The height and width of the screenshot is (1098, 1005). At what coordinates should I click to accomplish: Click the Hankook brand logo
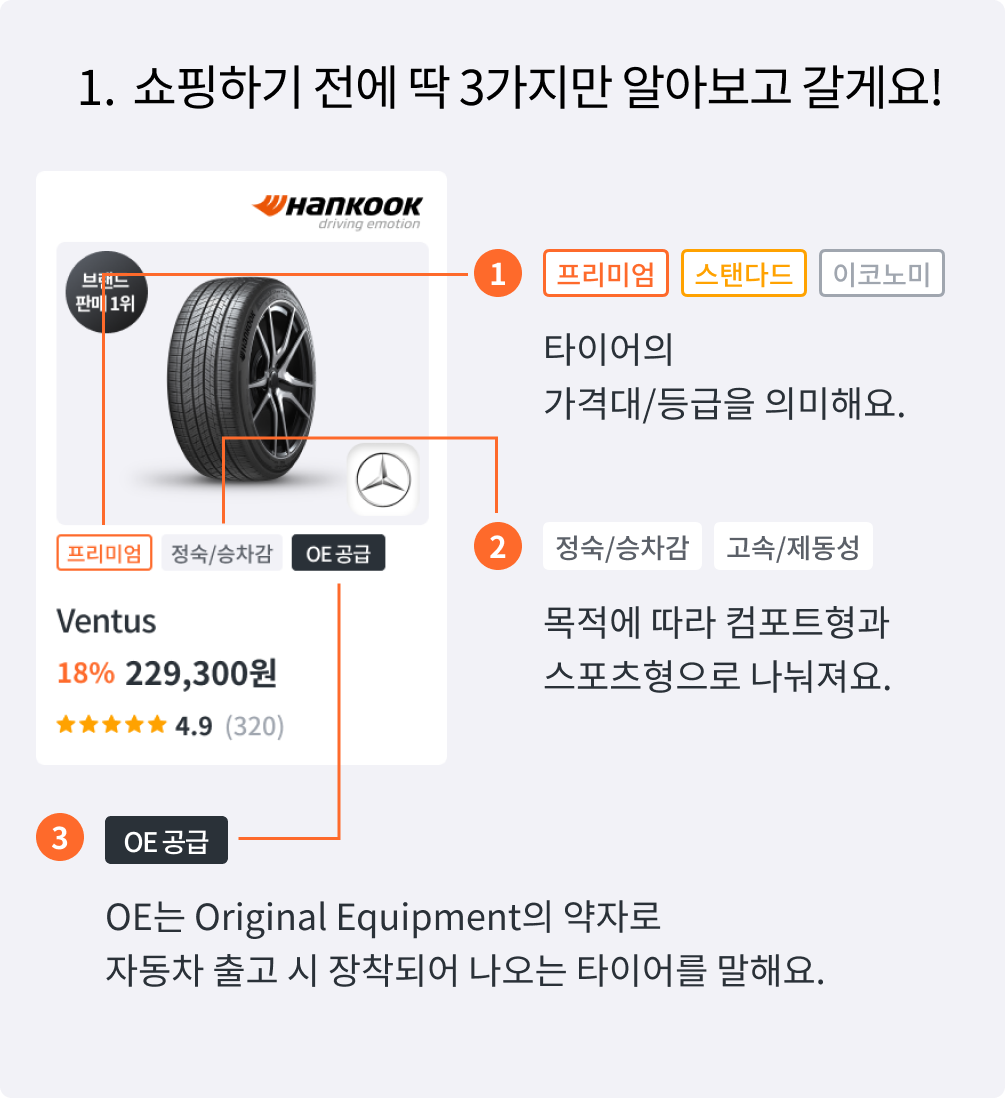337,212
